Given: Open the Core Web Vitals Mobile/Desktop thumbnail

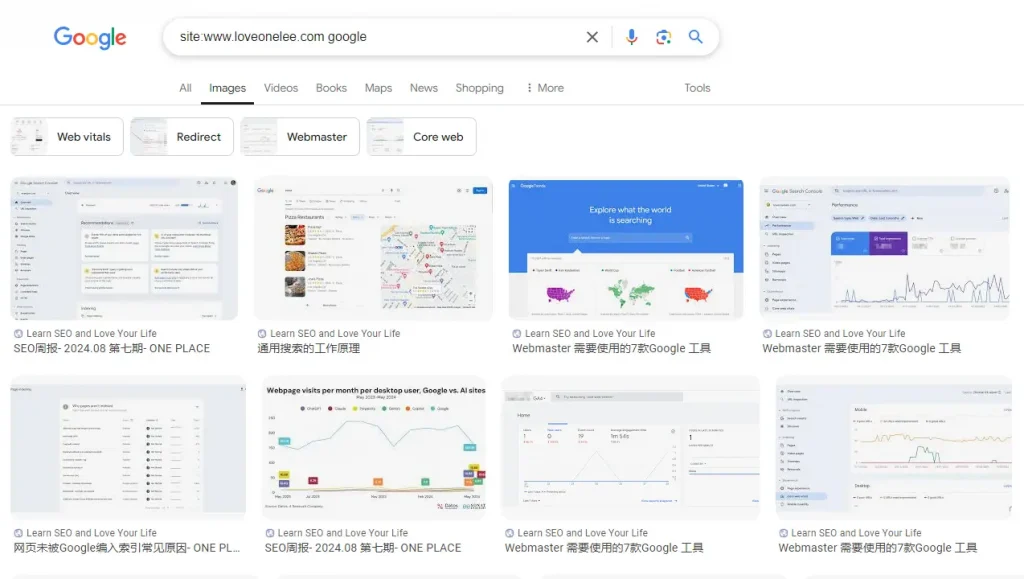Looking at the screenshot, I should (x=893, y=448).
